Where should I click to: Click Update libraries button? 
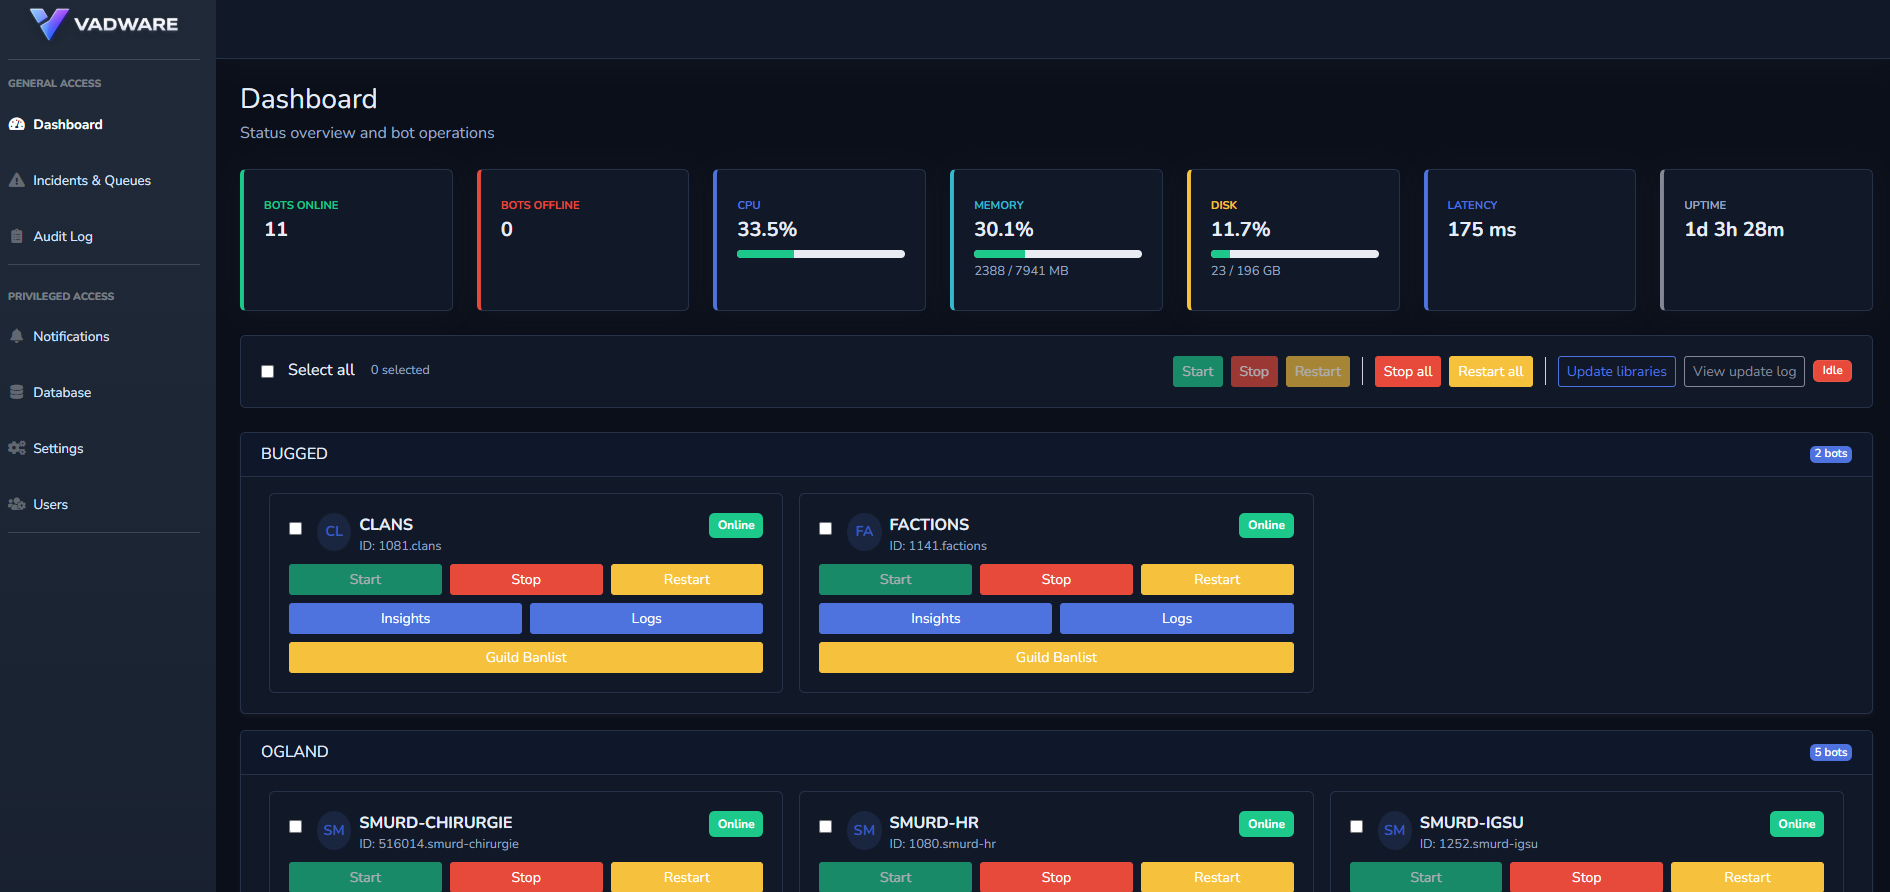pos(1617,371)
